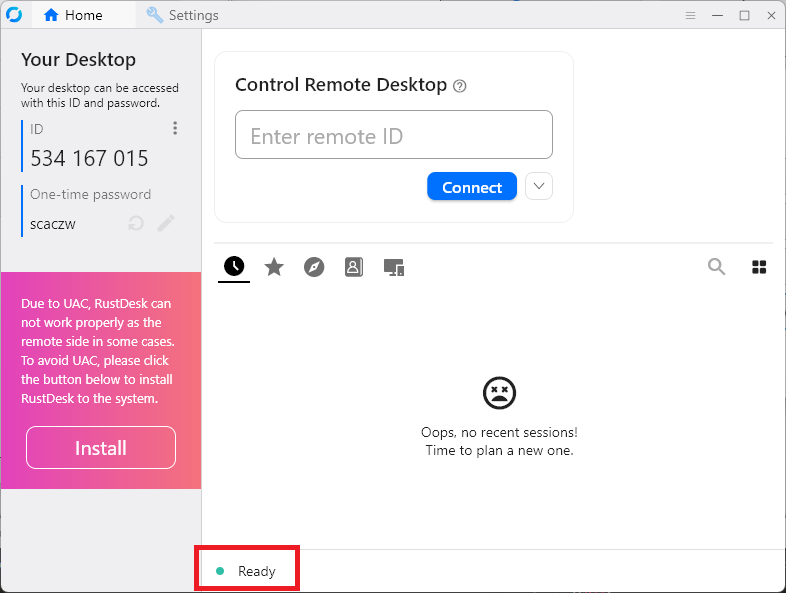The image size is (786, 593).
Task: Change the peer view via grid icon
Action: tap(759, 267)
